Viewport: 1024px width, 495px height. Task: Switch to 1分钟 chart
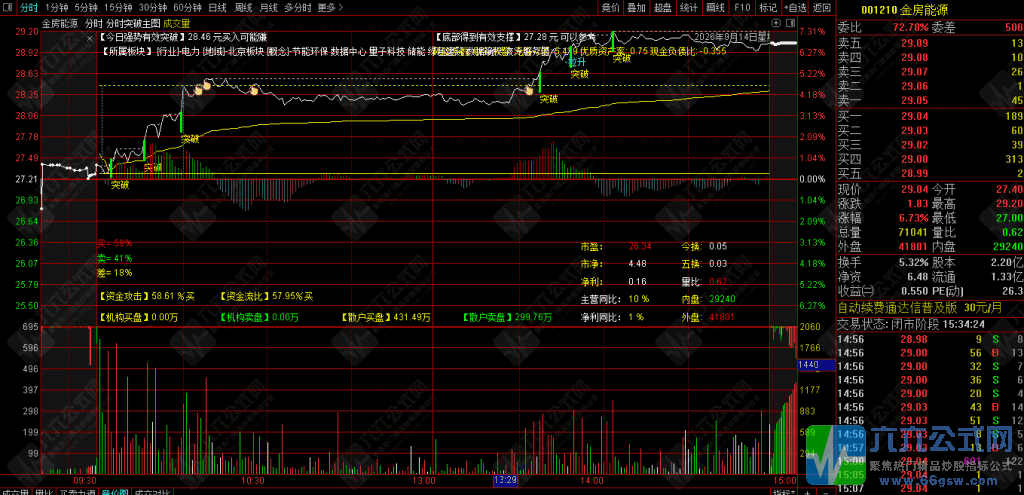tap(56, 8)
